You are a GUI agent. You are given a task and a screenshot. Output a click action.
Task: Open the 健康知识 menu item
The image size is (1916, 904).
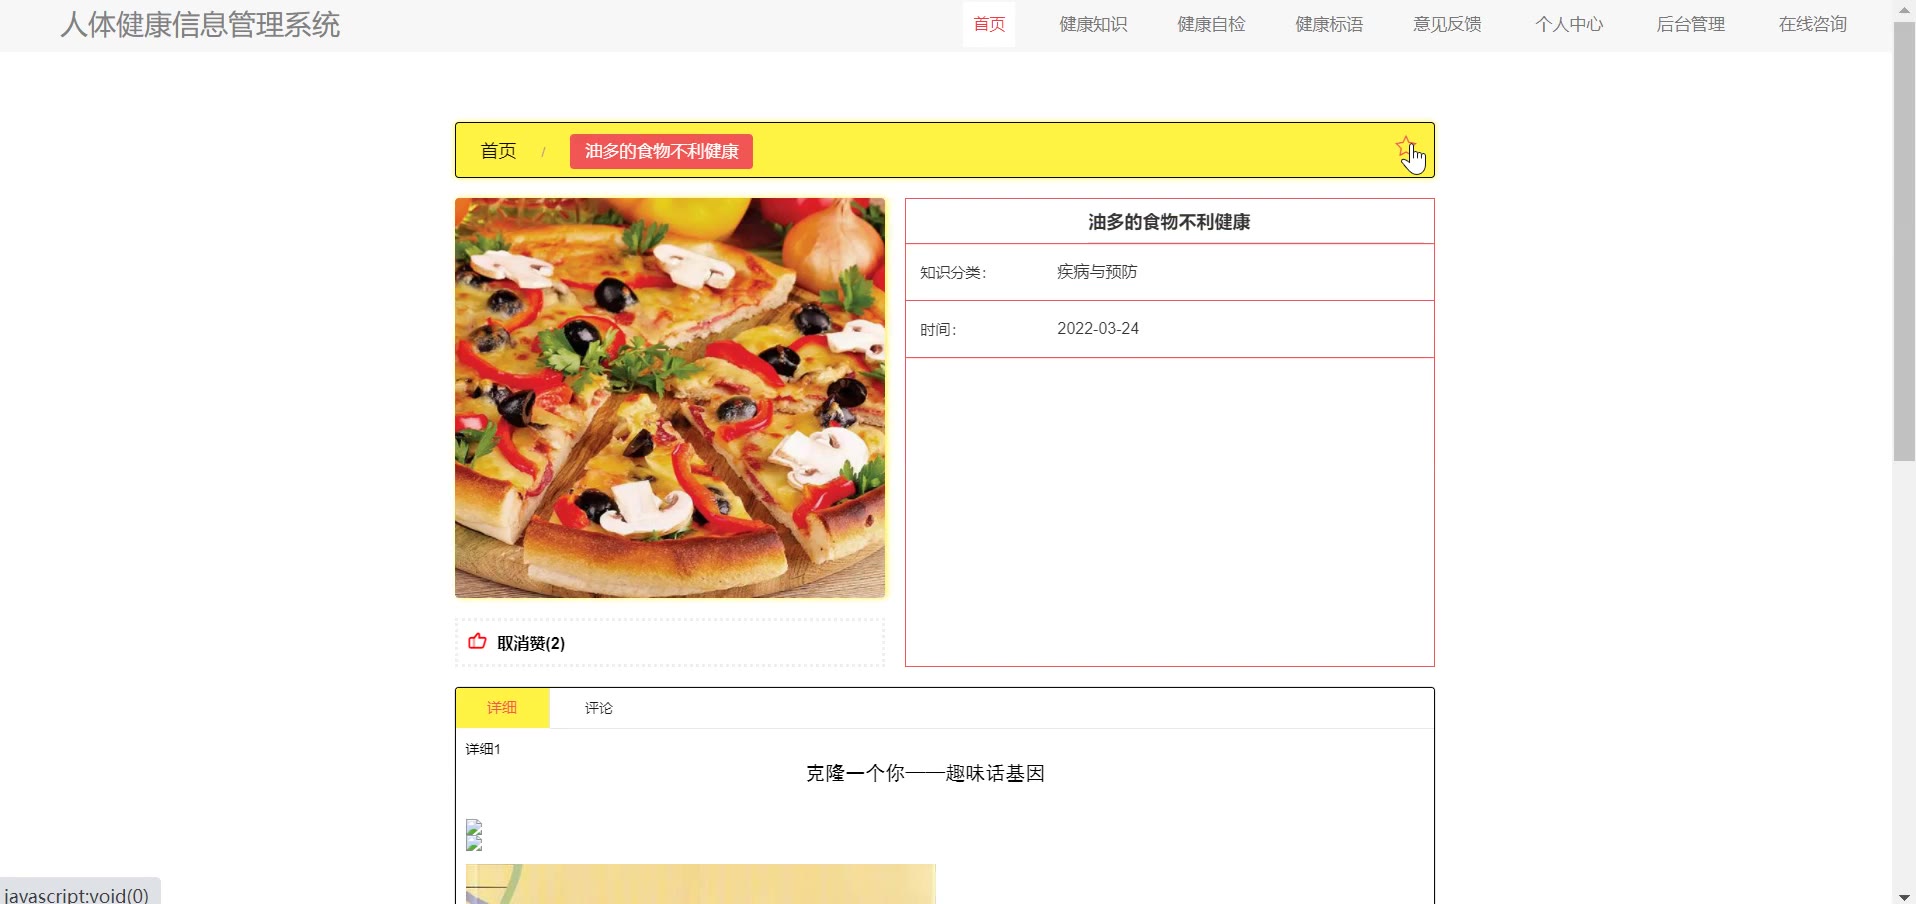(x=1093, y=24)
